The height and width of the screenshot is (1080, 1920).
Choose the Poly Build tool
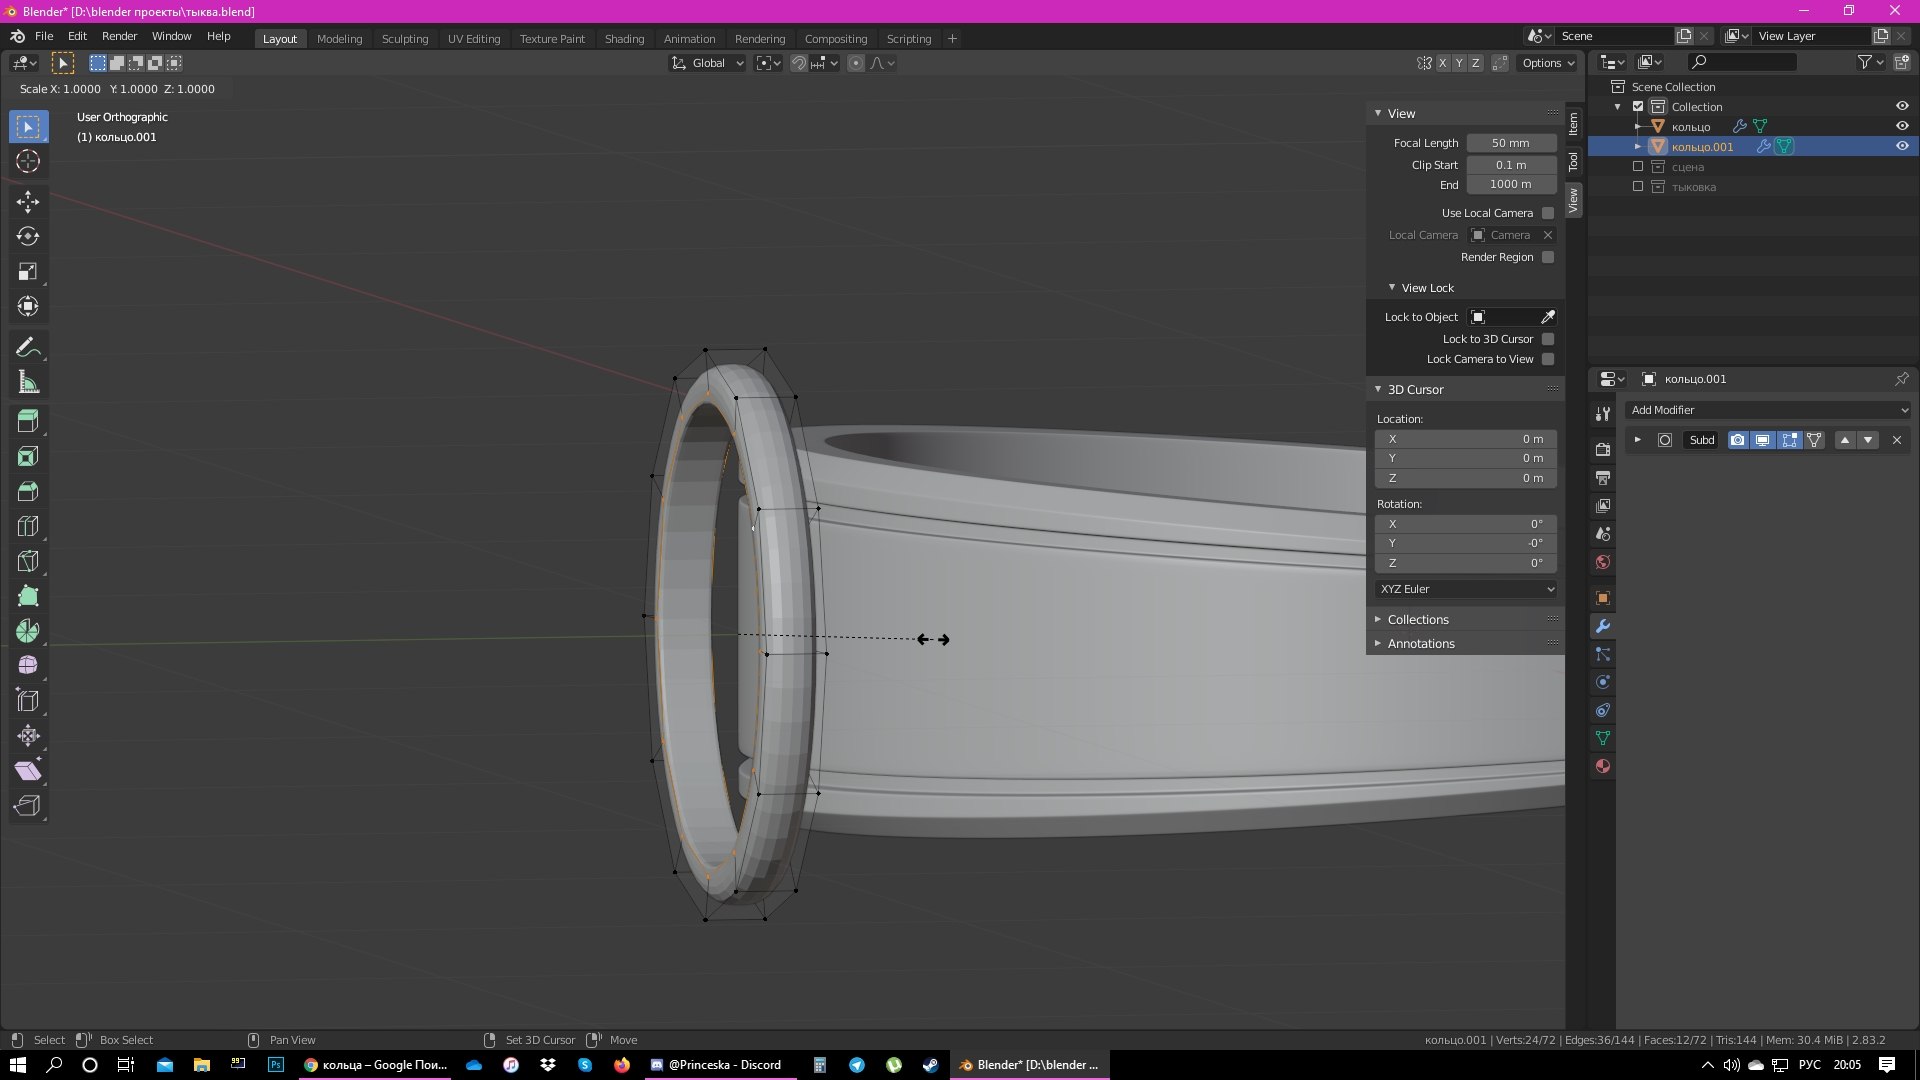(28, 596)
